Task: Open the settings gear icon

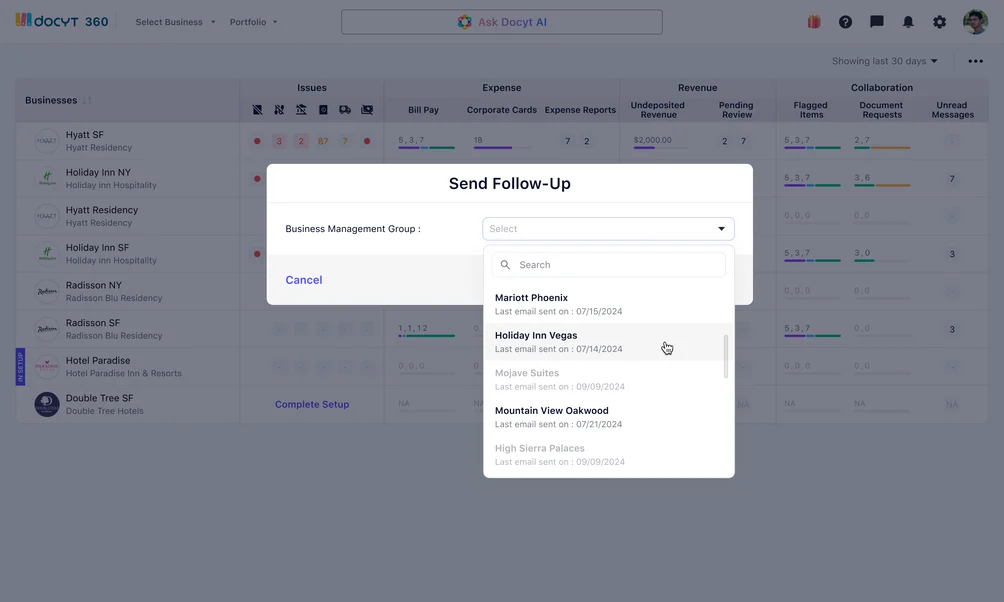Action: coord(939,22)
